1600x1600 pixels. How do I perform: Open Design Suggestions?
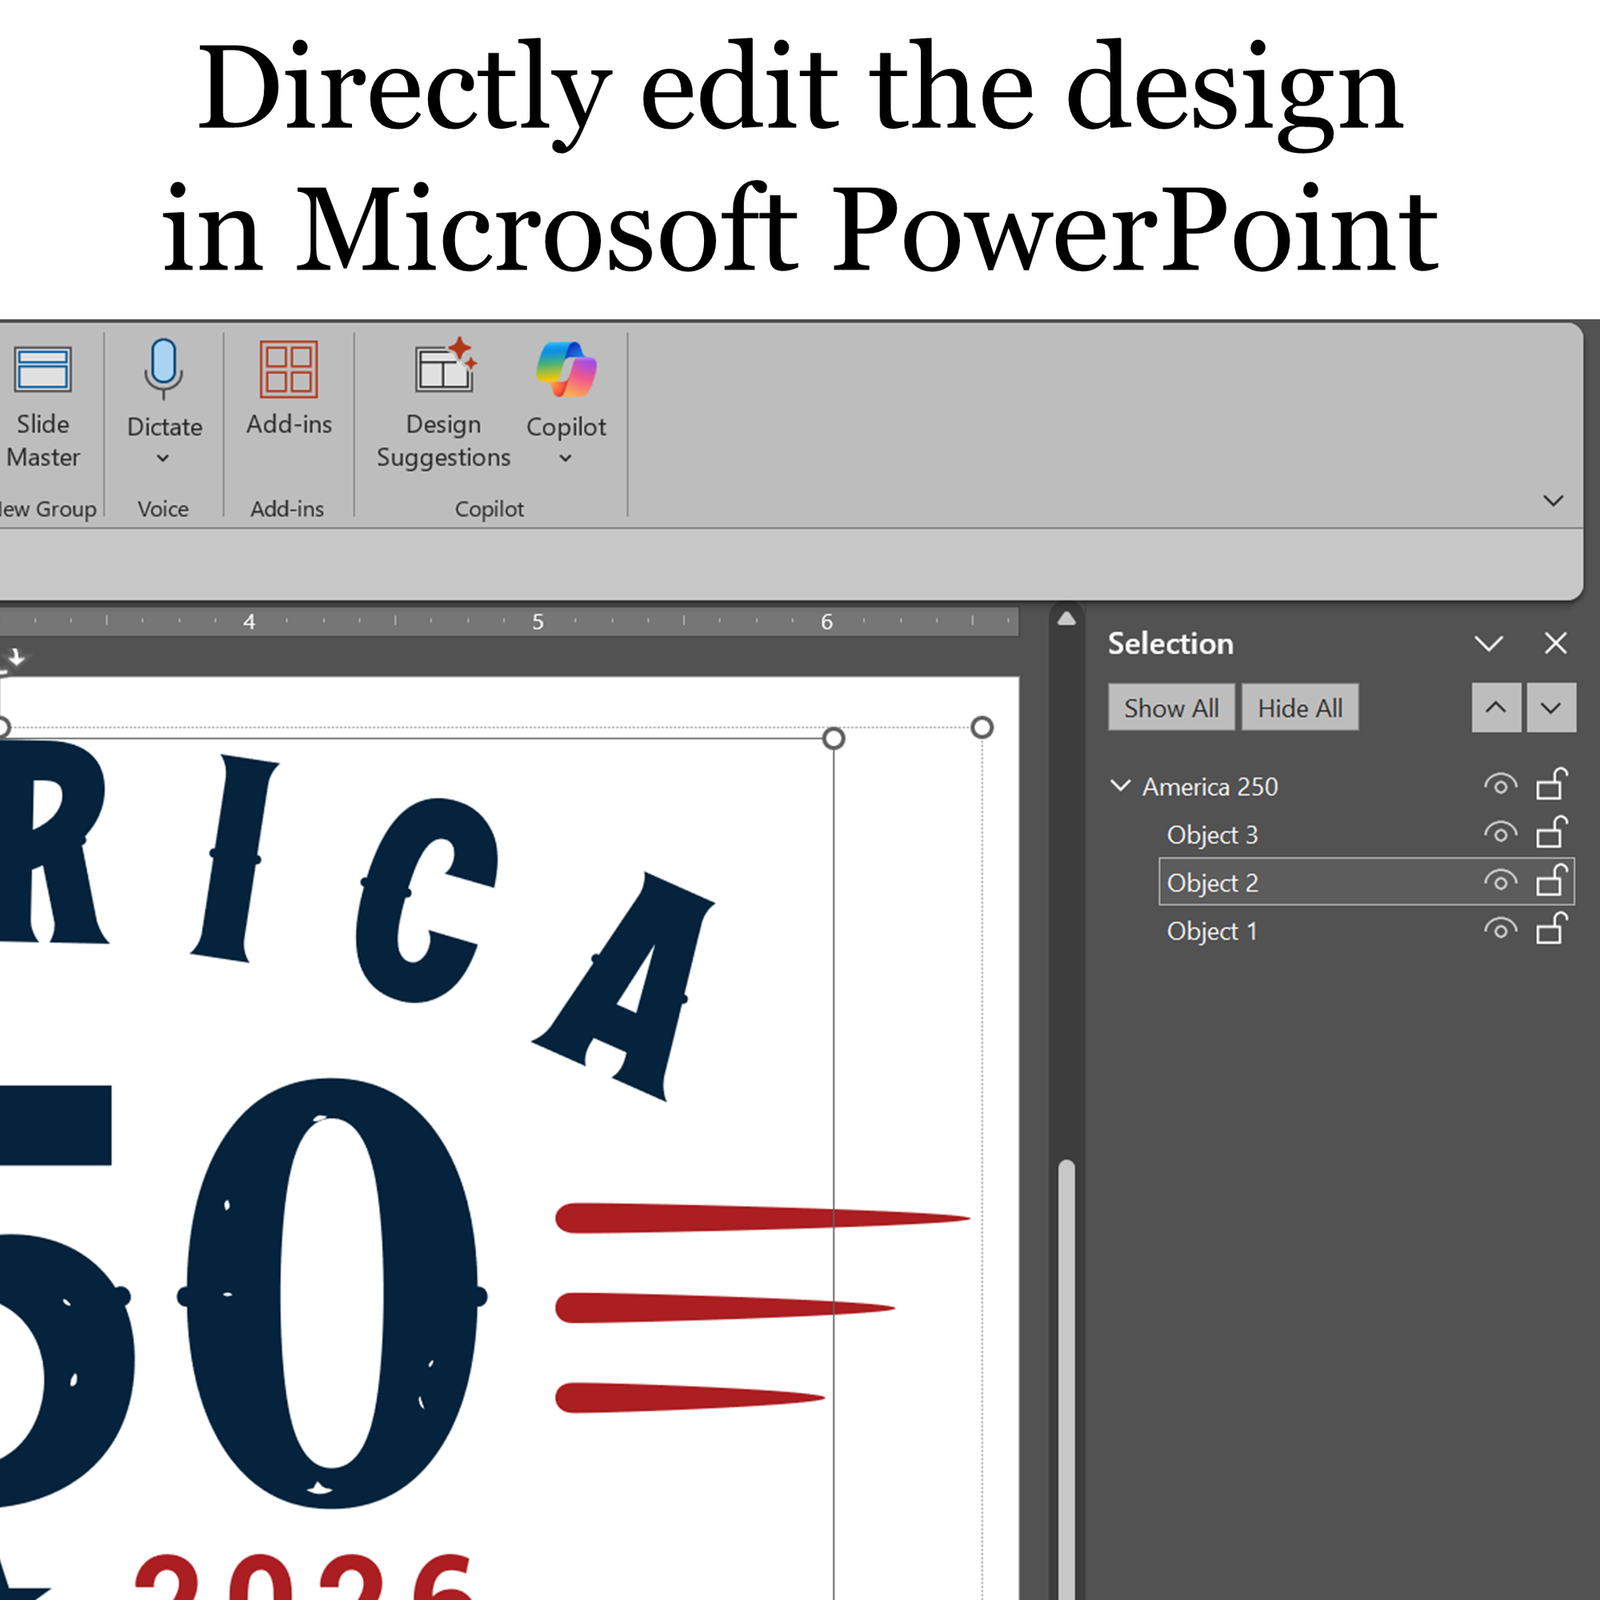click(443, 405)
